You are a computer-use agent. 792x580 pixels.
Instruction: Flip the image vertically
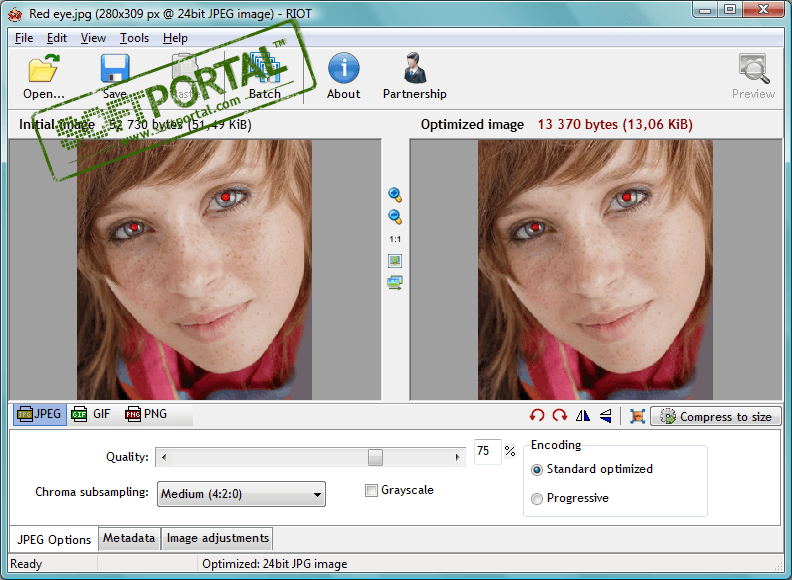tap(605, 416)
